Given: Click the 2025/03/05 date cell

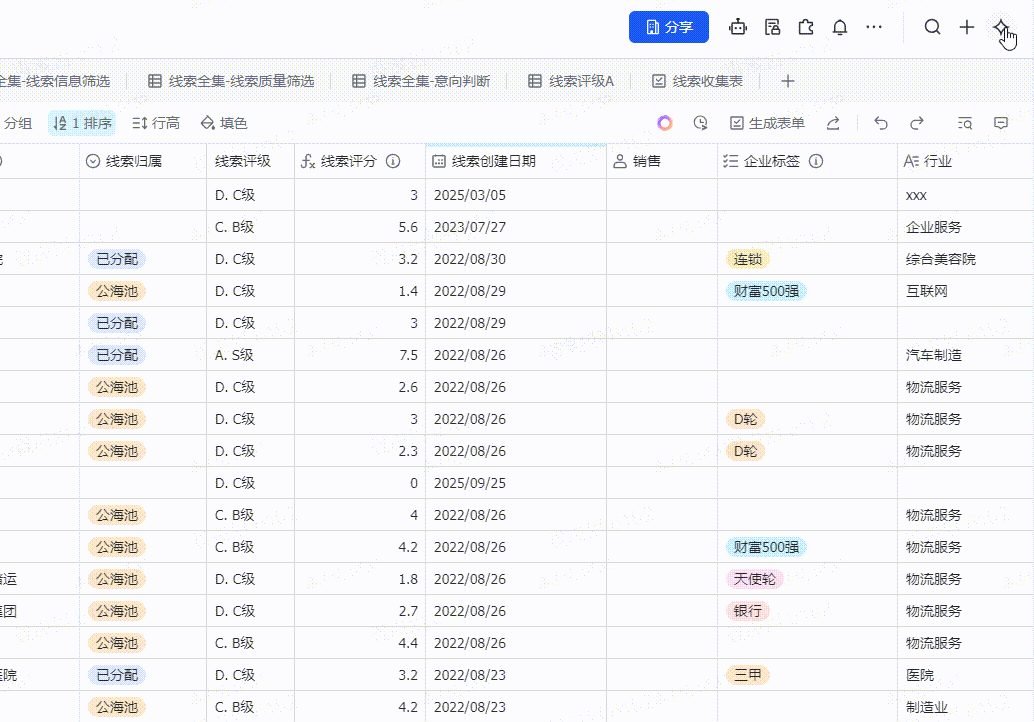Looking at the screenshot, I should click(x=516, y=195).
